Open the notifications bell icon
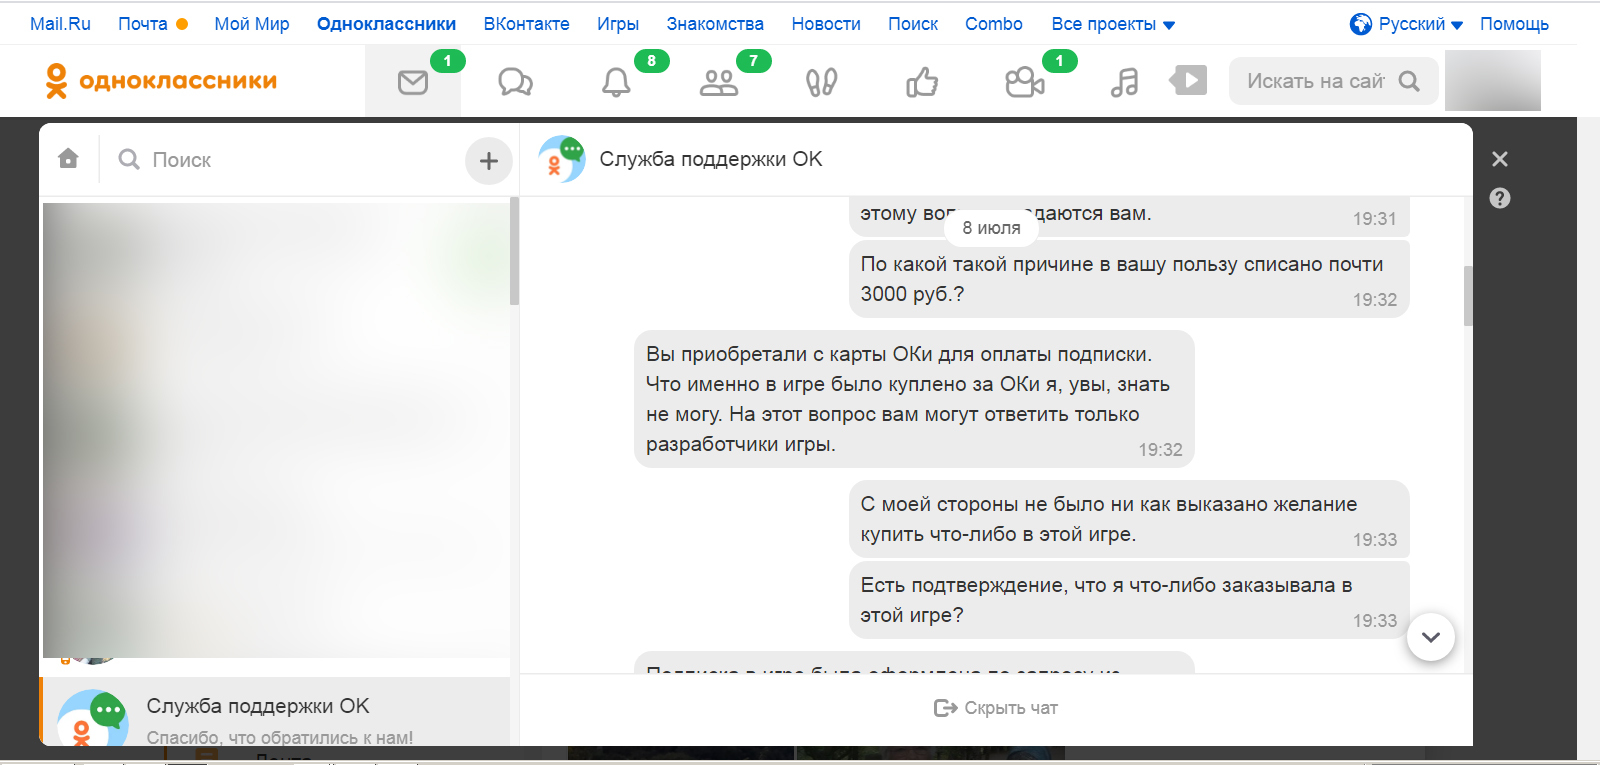This screenshot has width=1600, height=765. point(616,82)
